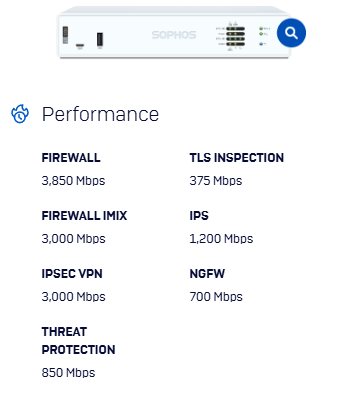This screenshot has width=363, height=414.
Task: Select the IPSEC VPN label
Action: (x=72, y=274)
